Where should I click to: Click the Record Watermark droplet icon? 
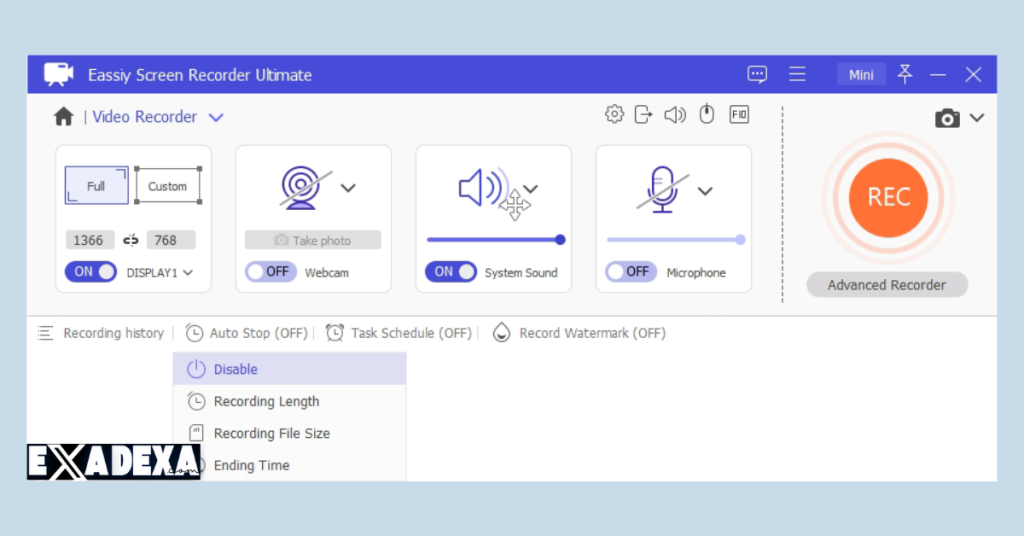pos(501,332)
